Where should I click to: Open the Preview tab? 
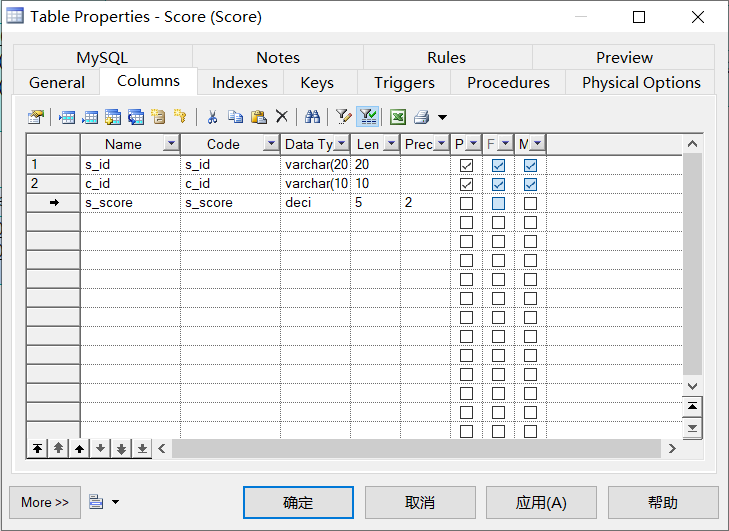[x=624, y=58]
